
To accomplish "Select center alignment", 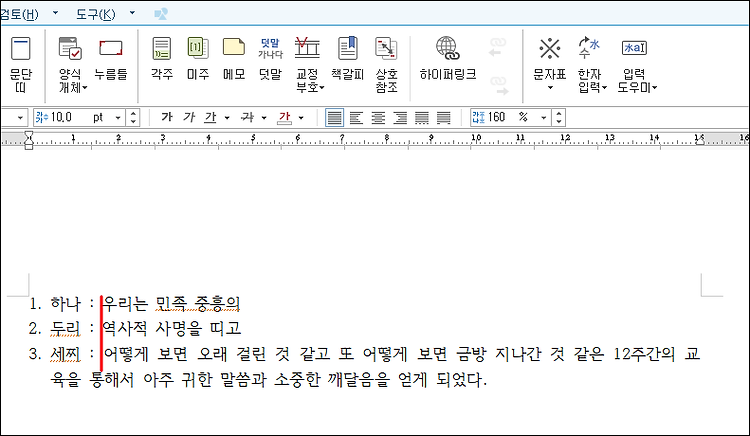I will [x=378, y=118].
